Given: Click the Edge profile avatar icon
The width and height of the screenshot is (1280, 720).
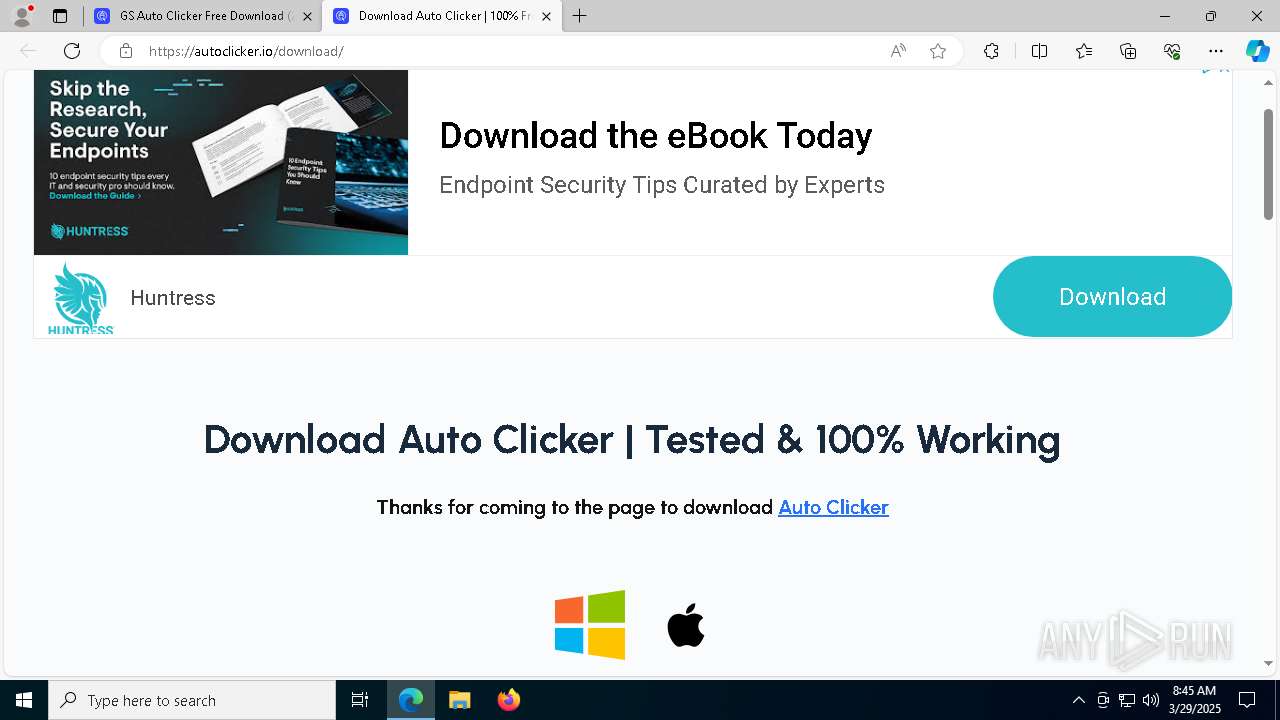Looking at the screenshot, I should click(x=22, y=16).
